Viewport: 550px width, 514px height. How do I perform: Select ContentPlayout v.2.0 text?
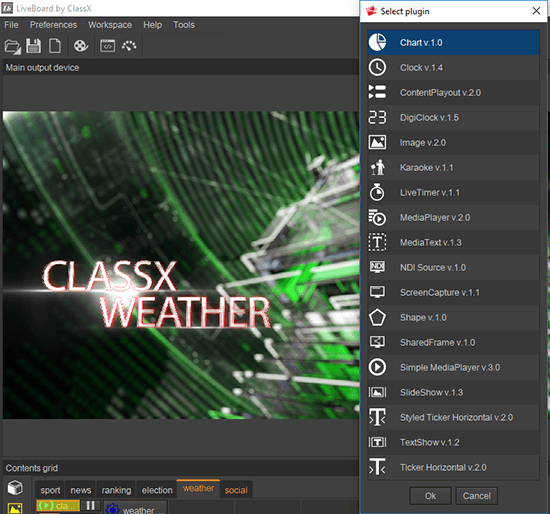coord(440,92)
